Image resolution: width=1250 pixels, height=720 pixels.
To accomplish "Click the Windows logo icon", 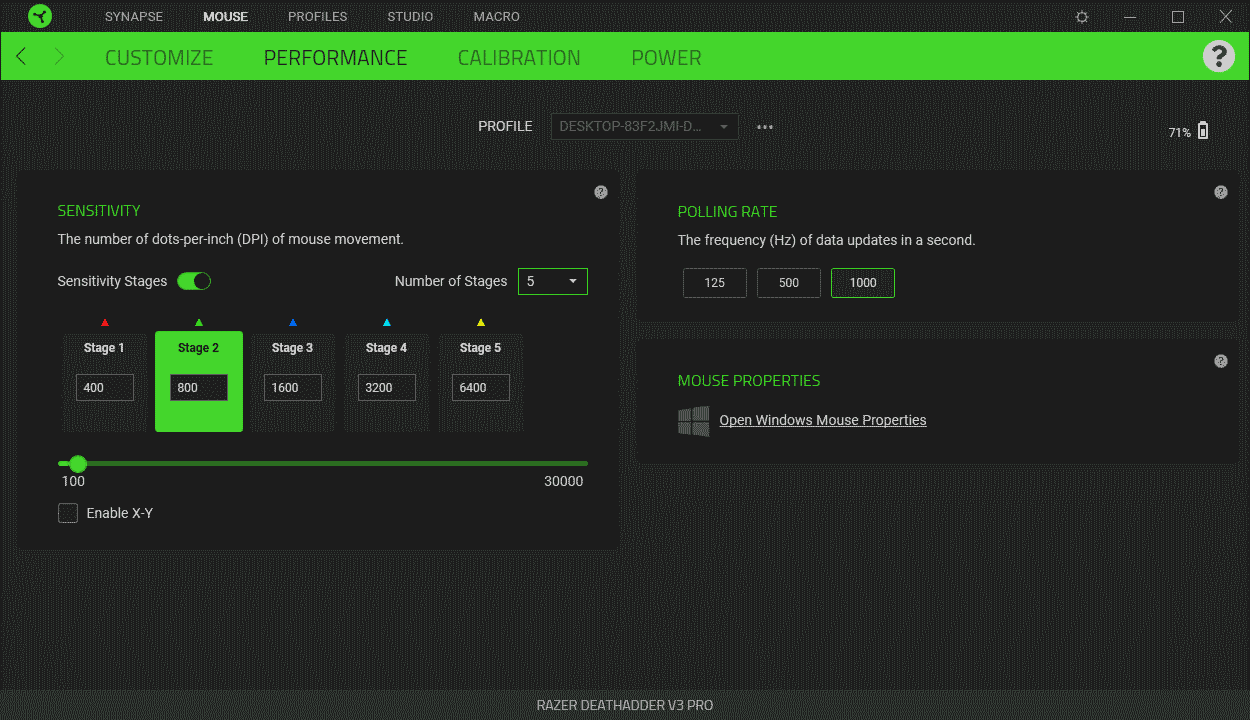I will tap(694, 421).
